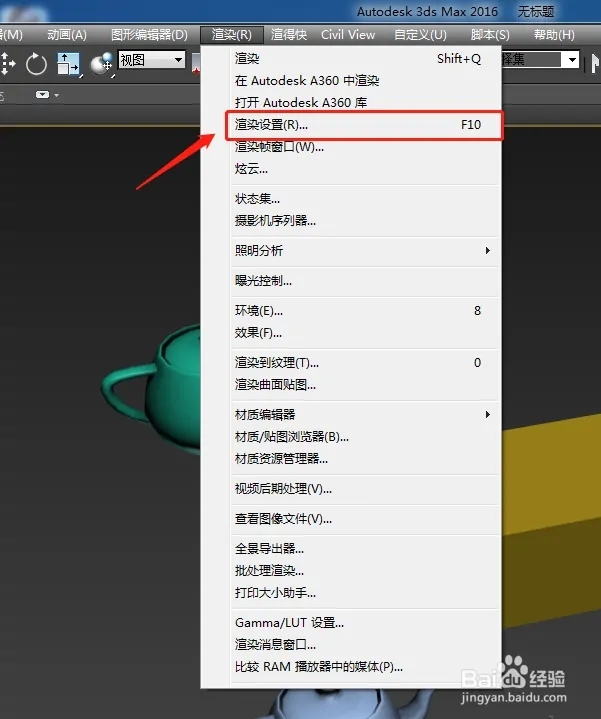Screen dimensions: 601x719
Task: Choose 渲染 Shift+Q menu entry
Action: pos(365,59)
